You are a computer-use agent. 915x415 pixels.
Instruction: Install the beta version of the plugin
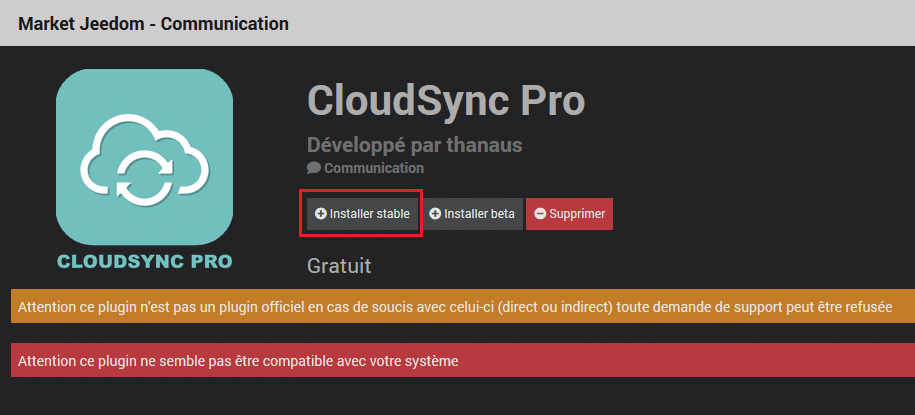pyautogui.click(x=472, y=214)
